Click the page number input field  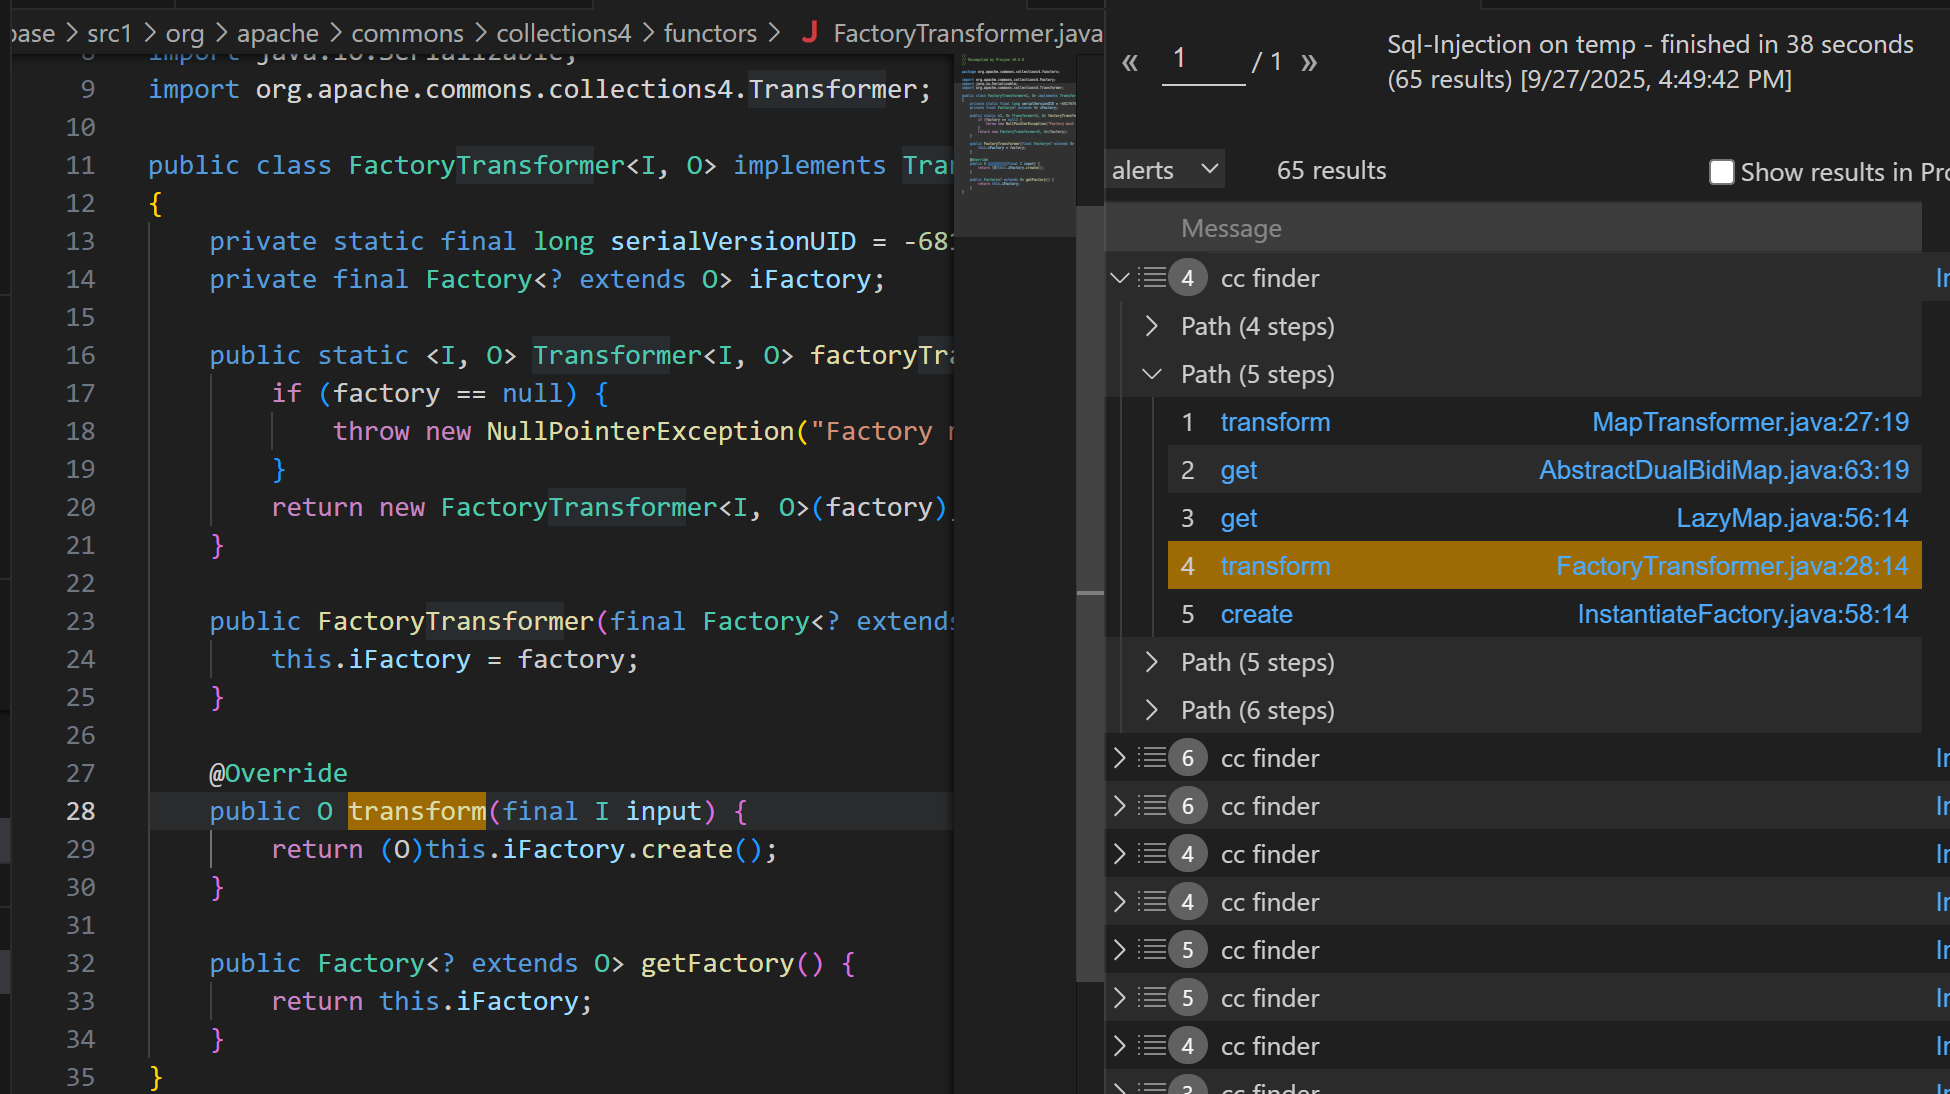pyautogui.click(x=1203, y=60)
